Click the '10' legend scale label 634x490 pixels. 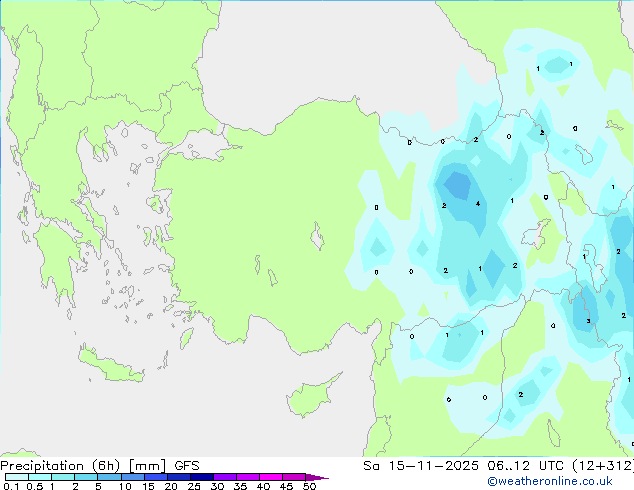tap(125, 486)
